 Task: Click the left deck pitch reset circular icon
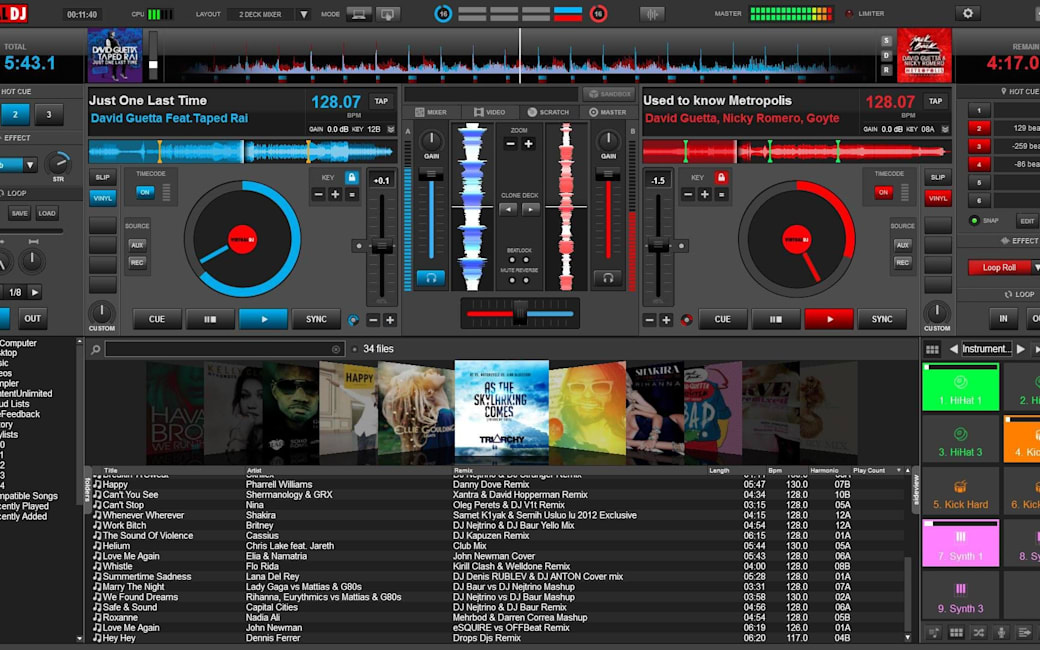point(353,320)
